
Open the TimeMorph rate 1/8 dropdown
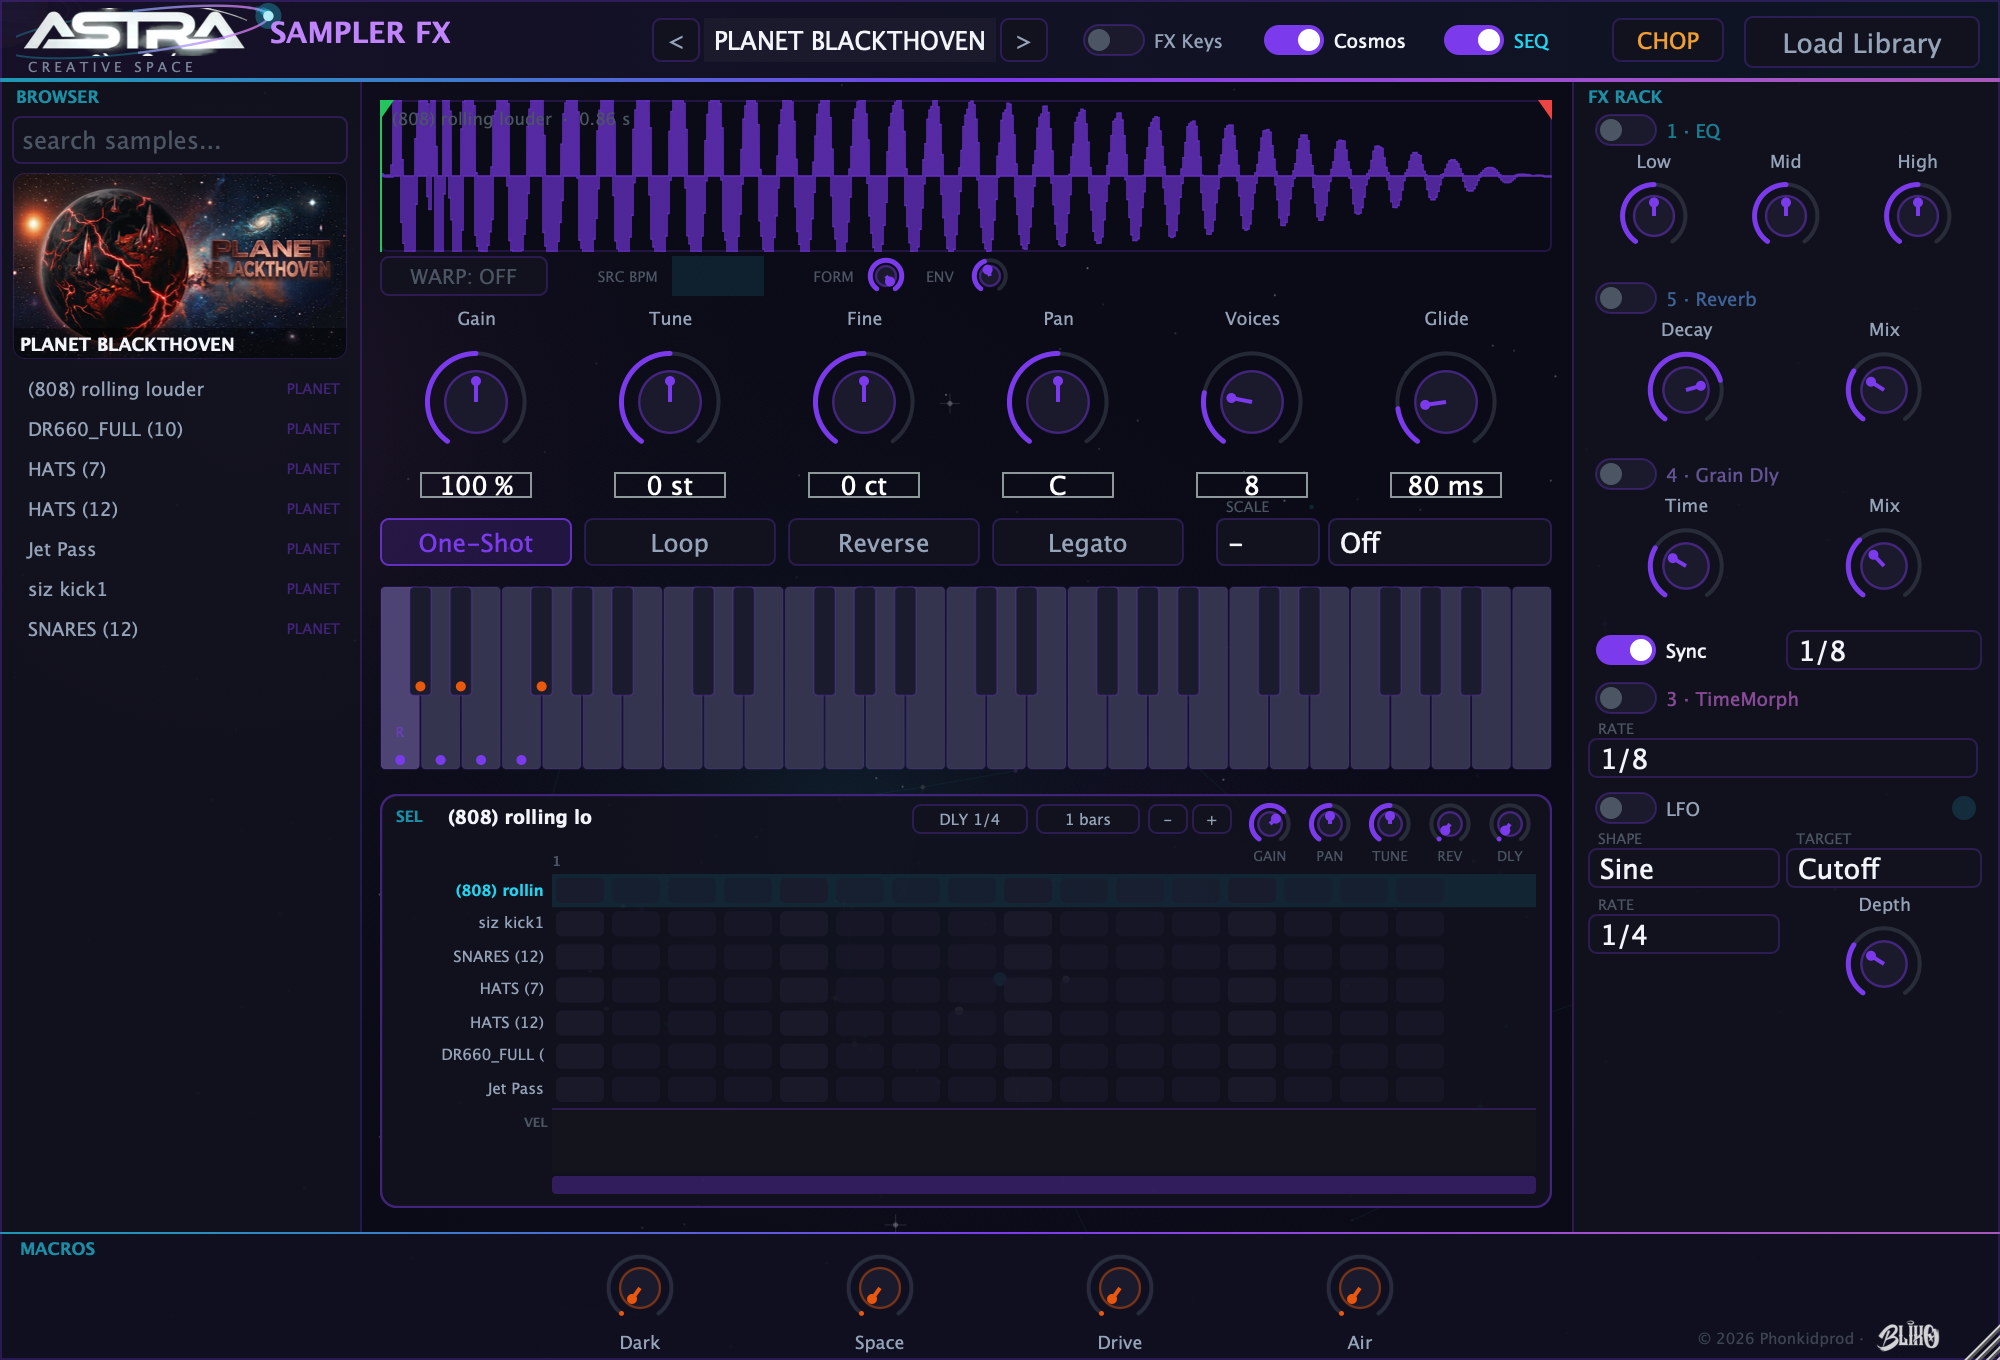pyautogui.click(x=1783, y=758)
